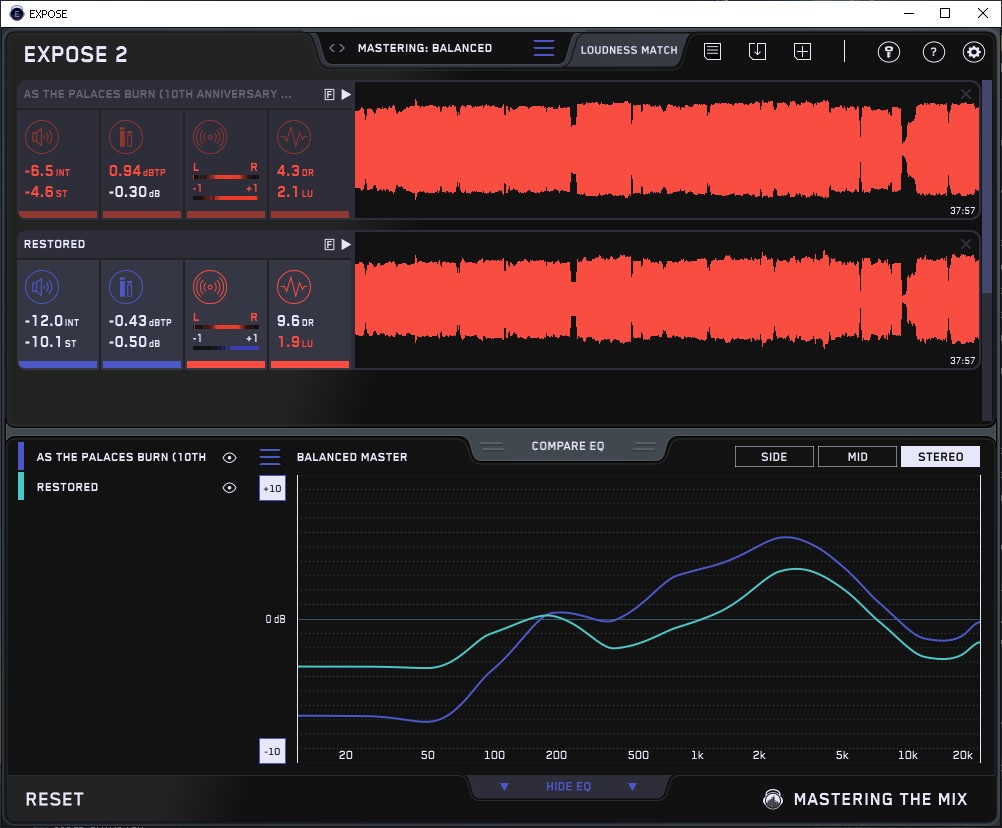Click dynamic range waveform icon of Restored track

click(293, 288)
